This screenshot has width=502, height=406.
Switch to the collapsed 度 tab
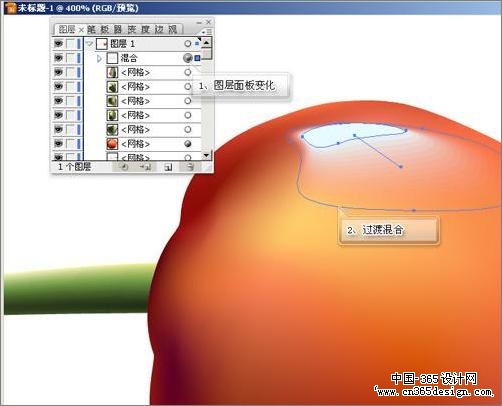tap(145, 30)
